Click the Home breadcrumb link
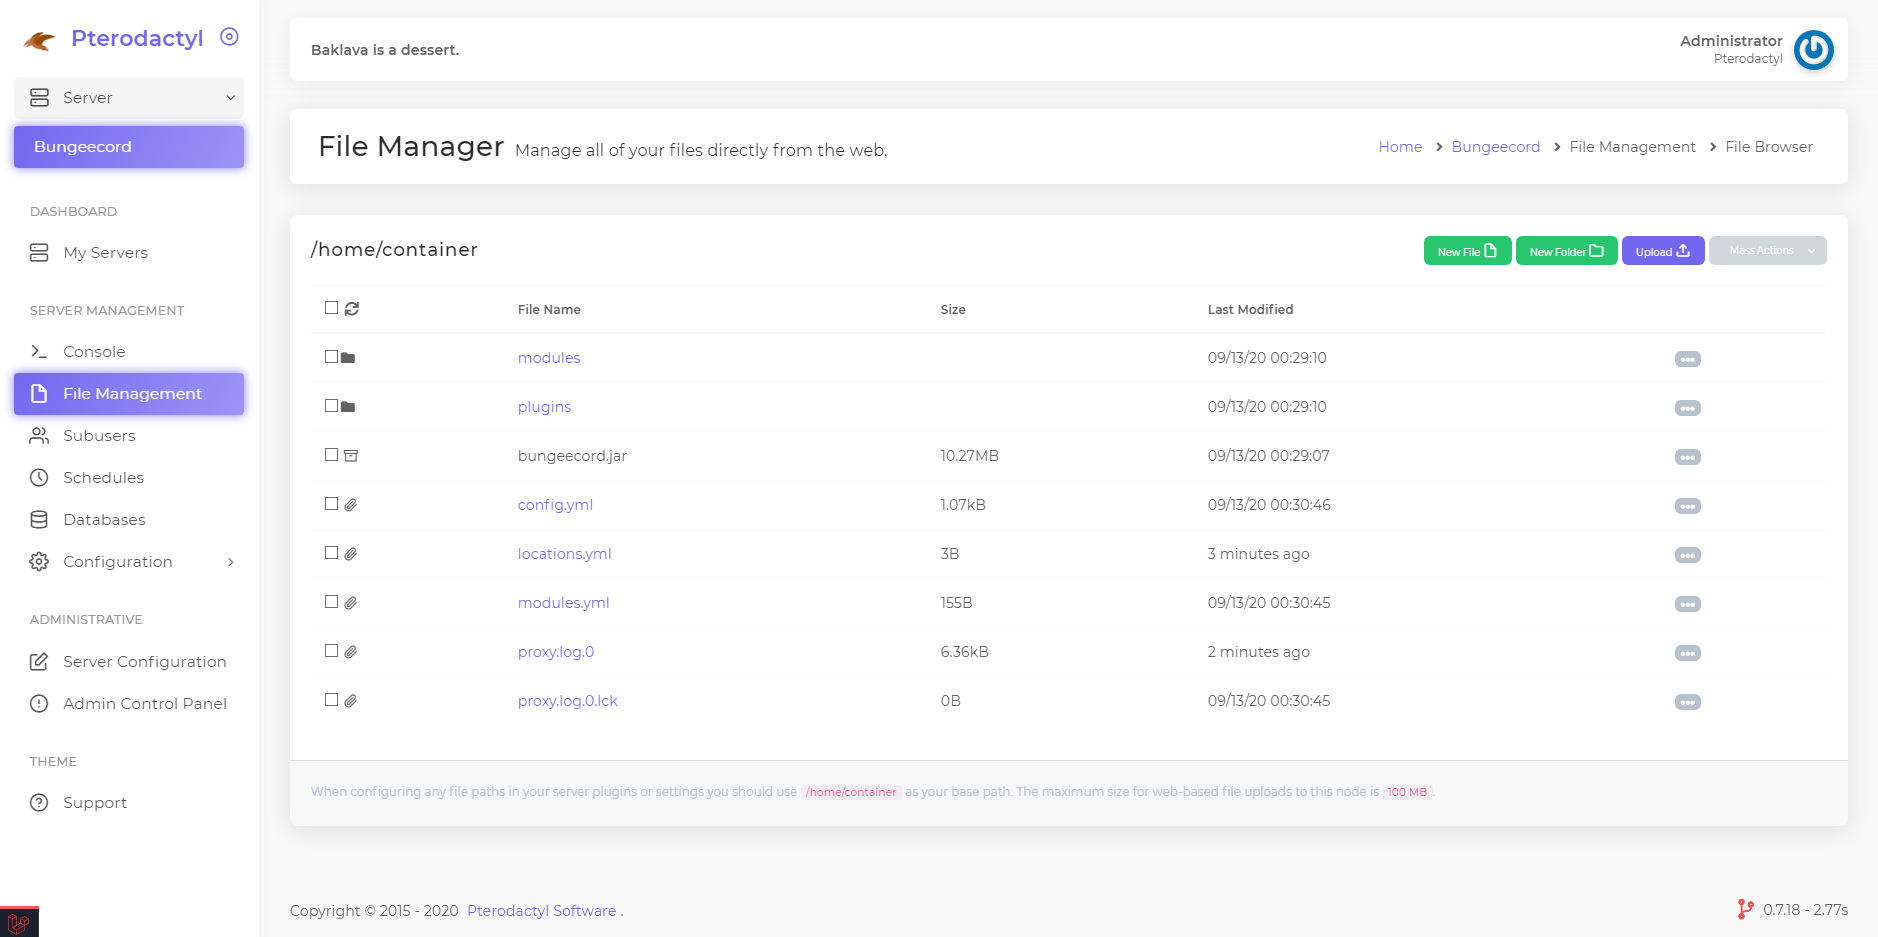This screenshot has width=1878, height=937. 1399,147
